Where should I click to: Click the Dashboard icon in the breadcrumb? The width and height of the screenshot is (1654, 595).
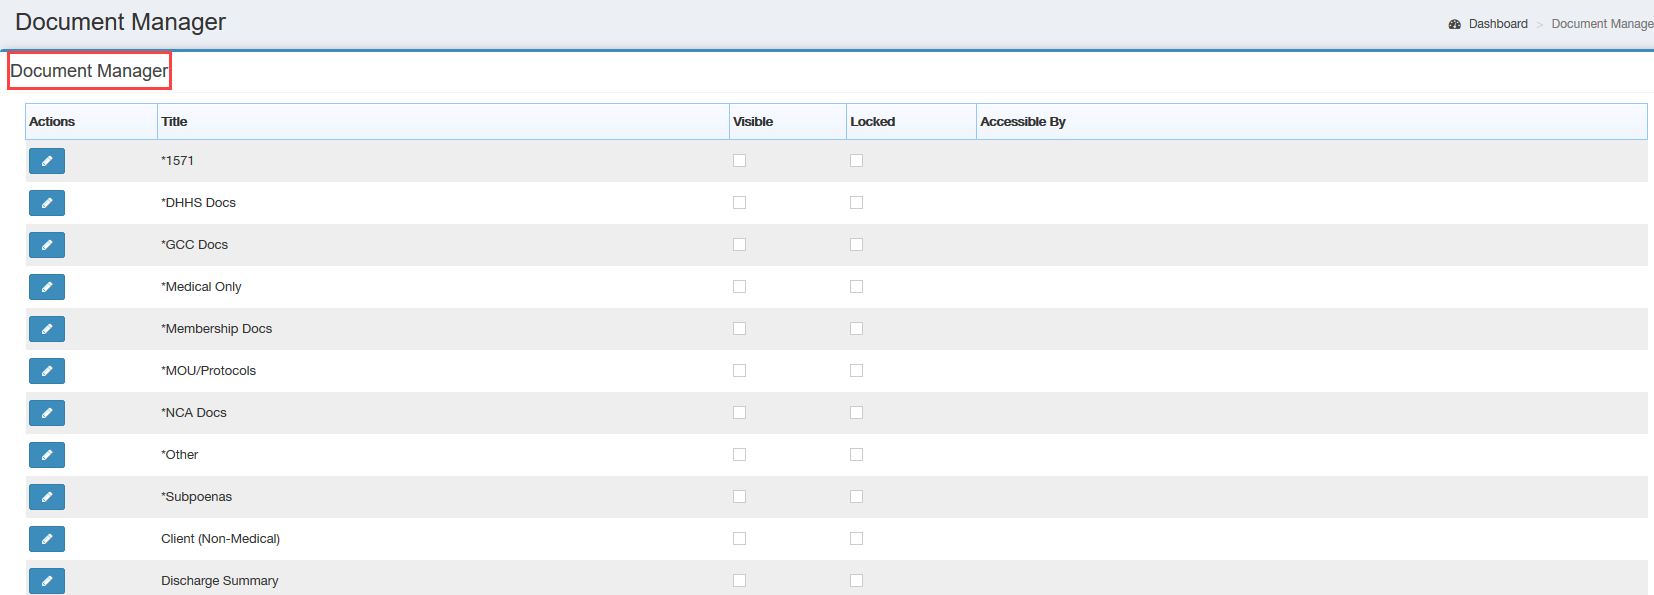click(1455, 24)
